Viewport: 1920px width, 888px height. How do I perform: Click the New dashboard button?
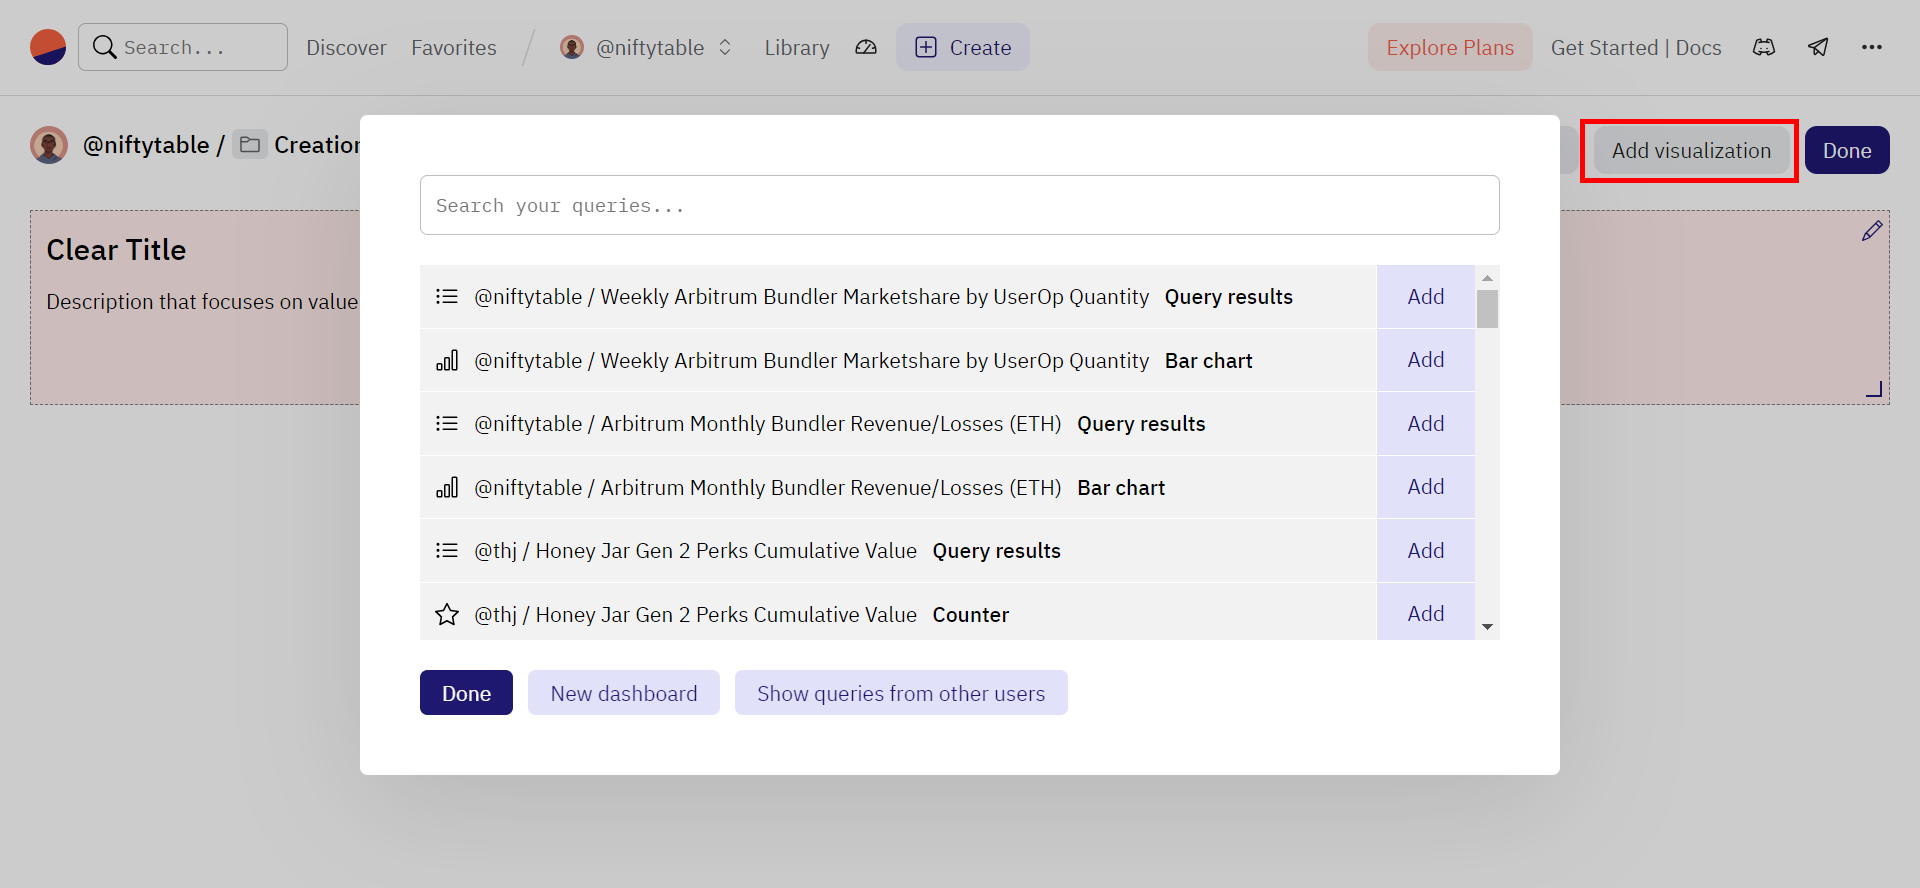tap(624, 693)
